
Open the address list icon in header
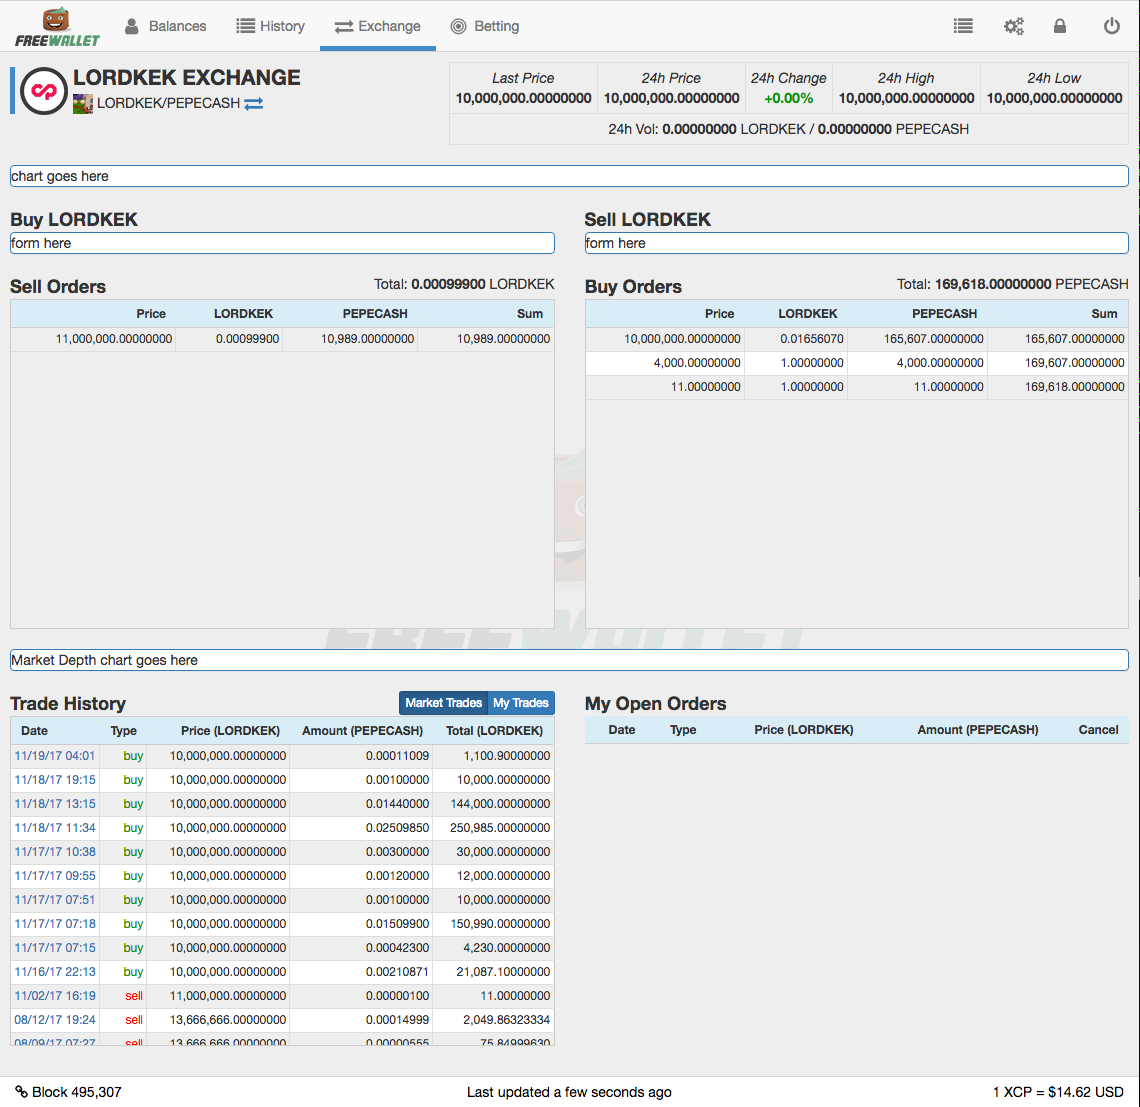tap(963, 26)
